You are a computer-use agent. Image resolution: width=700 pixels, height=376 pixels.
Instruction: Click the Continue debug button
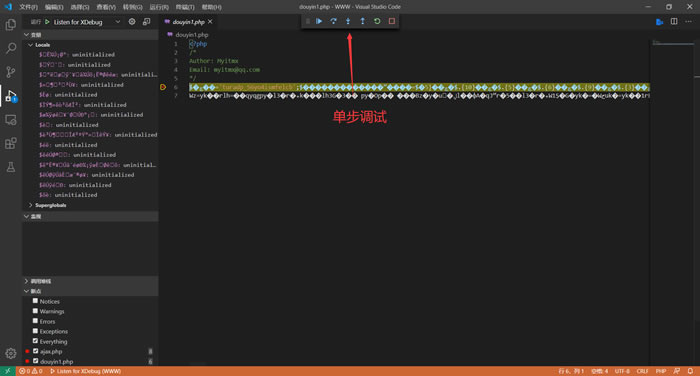coord(319,21)
